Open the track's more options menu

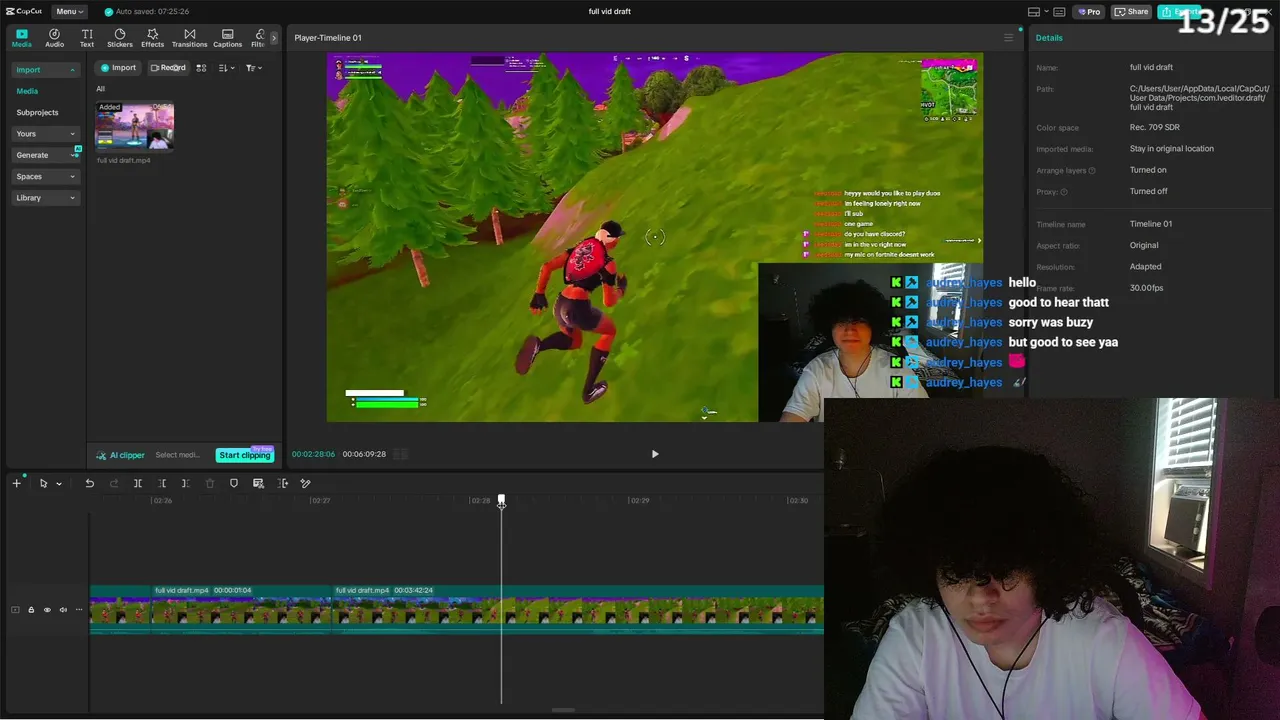79,610
